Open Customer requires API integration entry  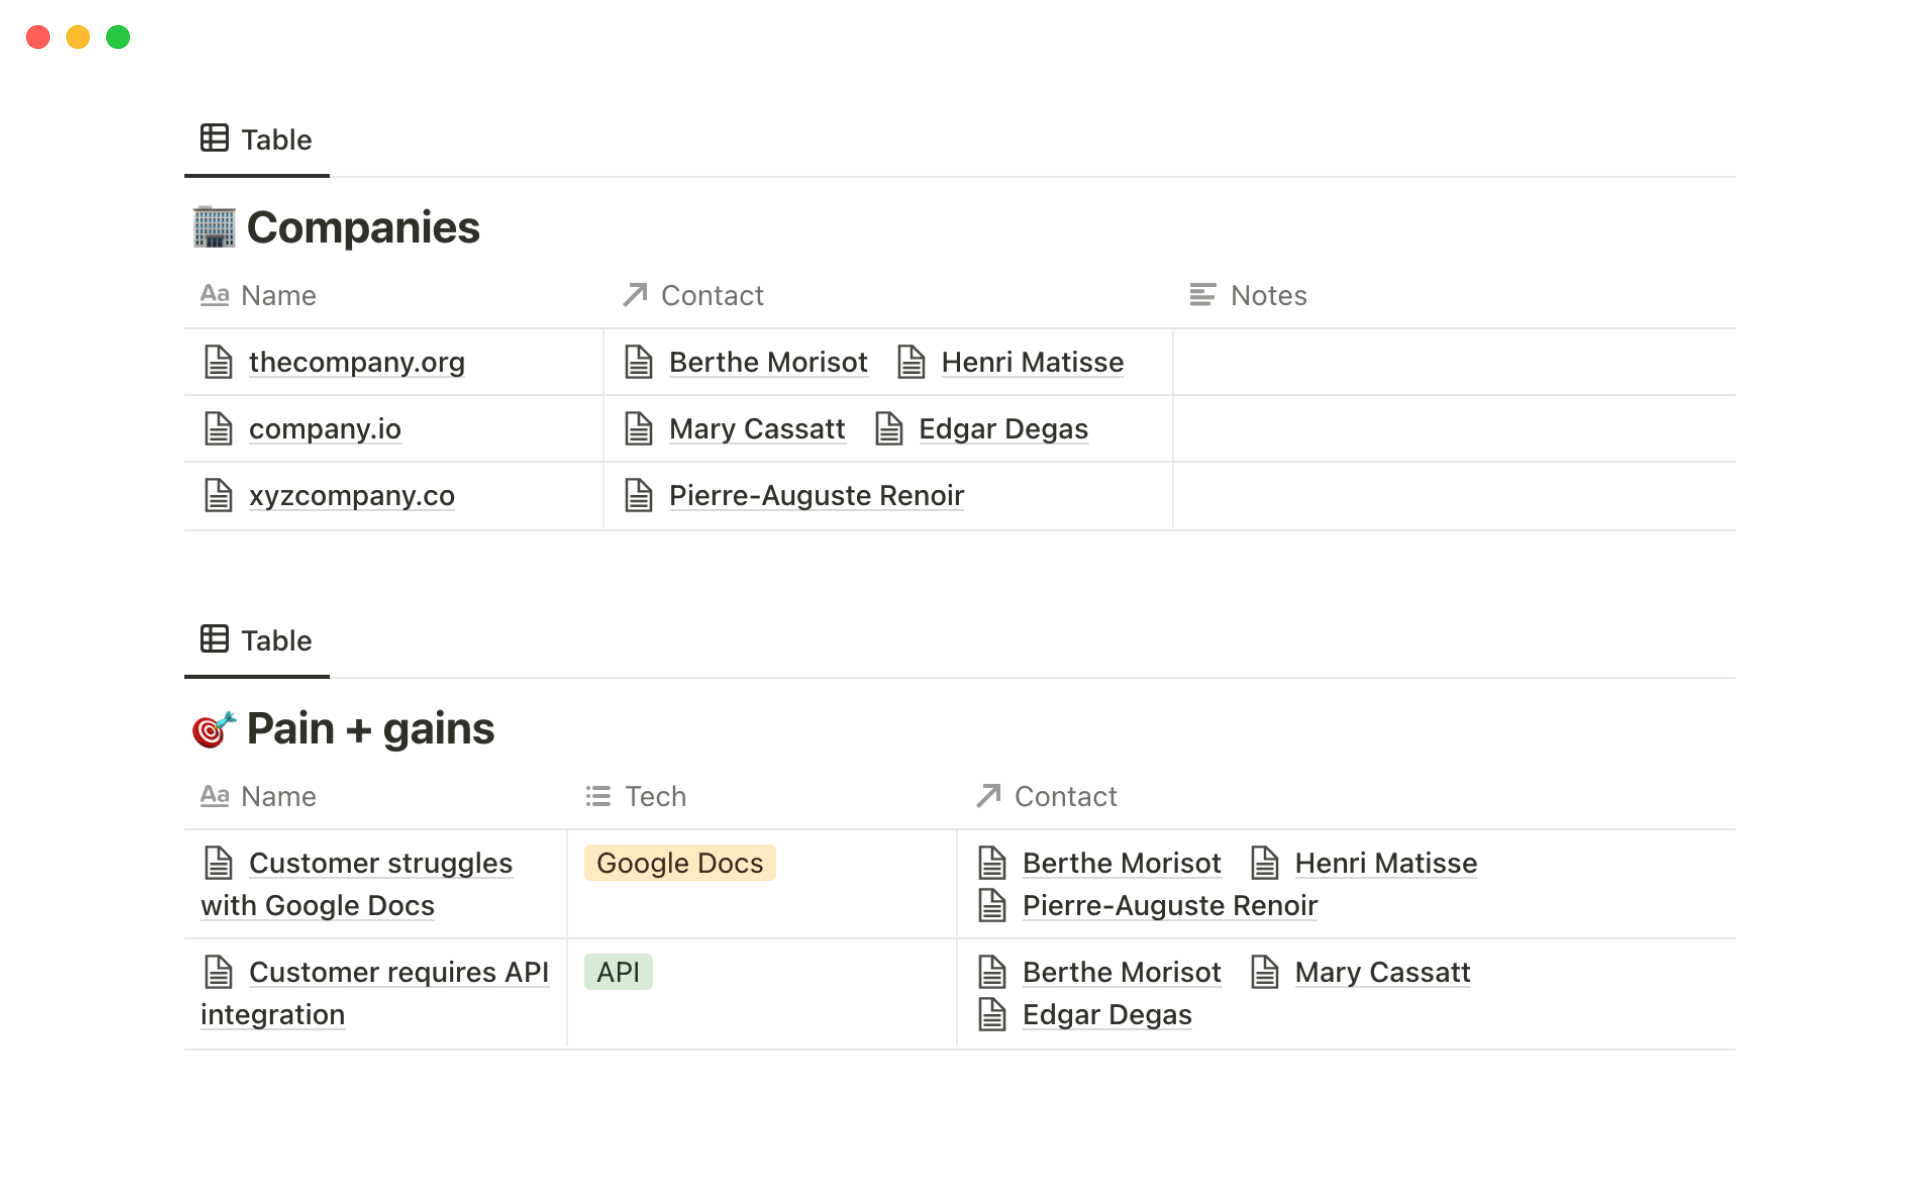pyautogui.click(x=397, y=972)
